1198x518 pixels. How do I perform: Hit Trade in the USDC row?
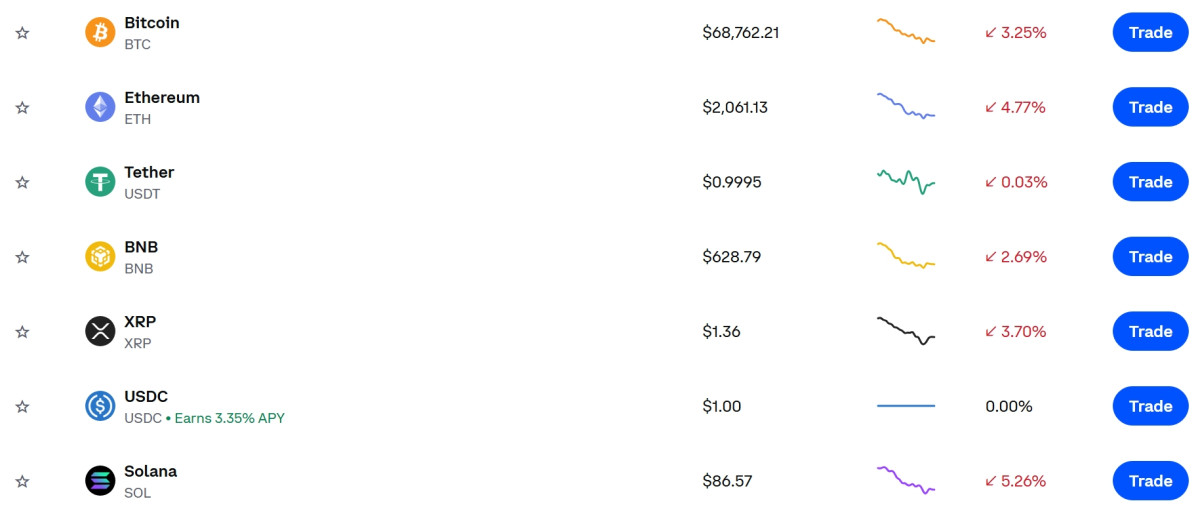[1150, 406]
